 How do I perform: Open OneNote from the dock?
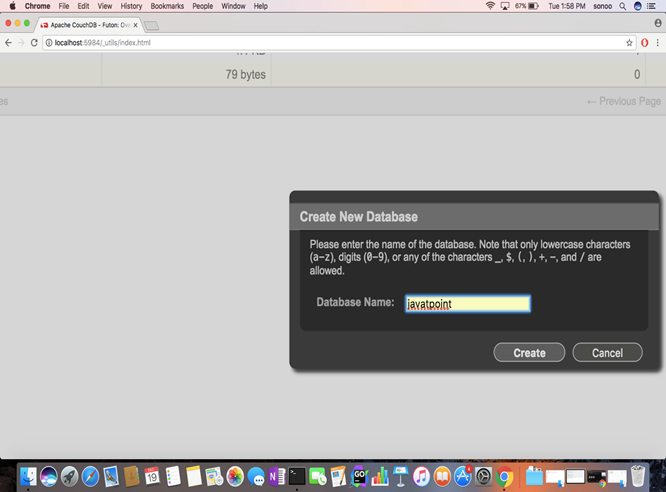[277, 476]
